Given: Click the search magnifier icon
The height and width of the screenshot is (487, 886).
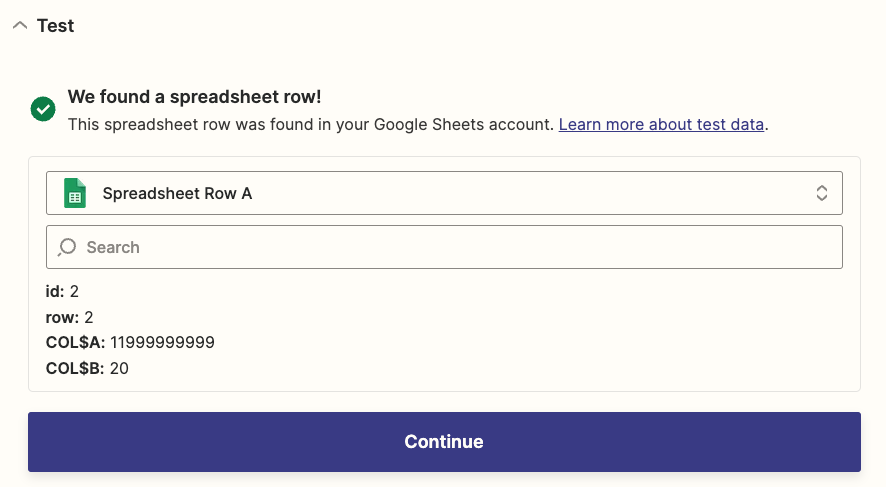Looking at the screenshot, I should pyautogui.click(x=67, y=247).
